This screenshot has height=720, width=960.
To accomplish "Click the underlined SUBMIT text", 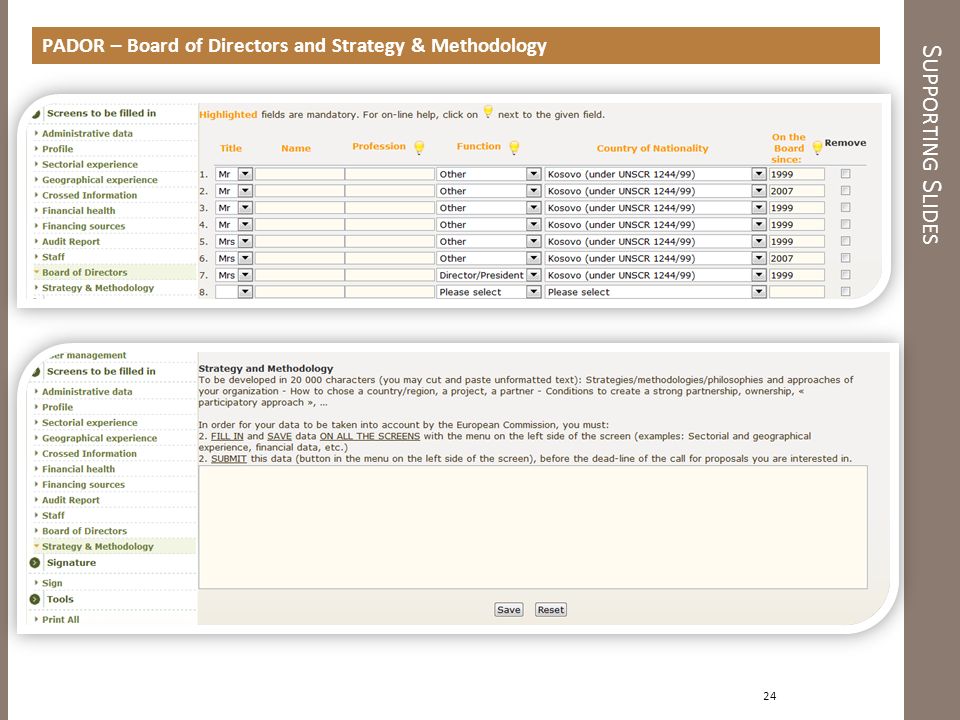I will coord(229,459).
